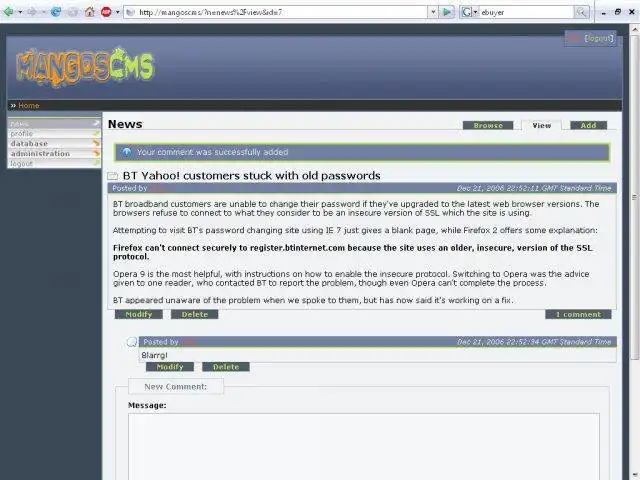Click the 'Your comment was successfully added' message

click(x=212, y=152)
